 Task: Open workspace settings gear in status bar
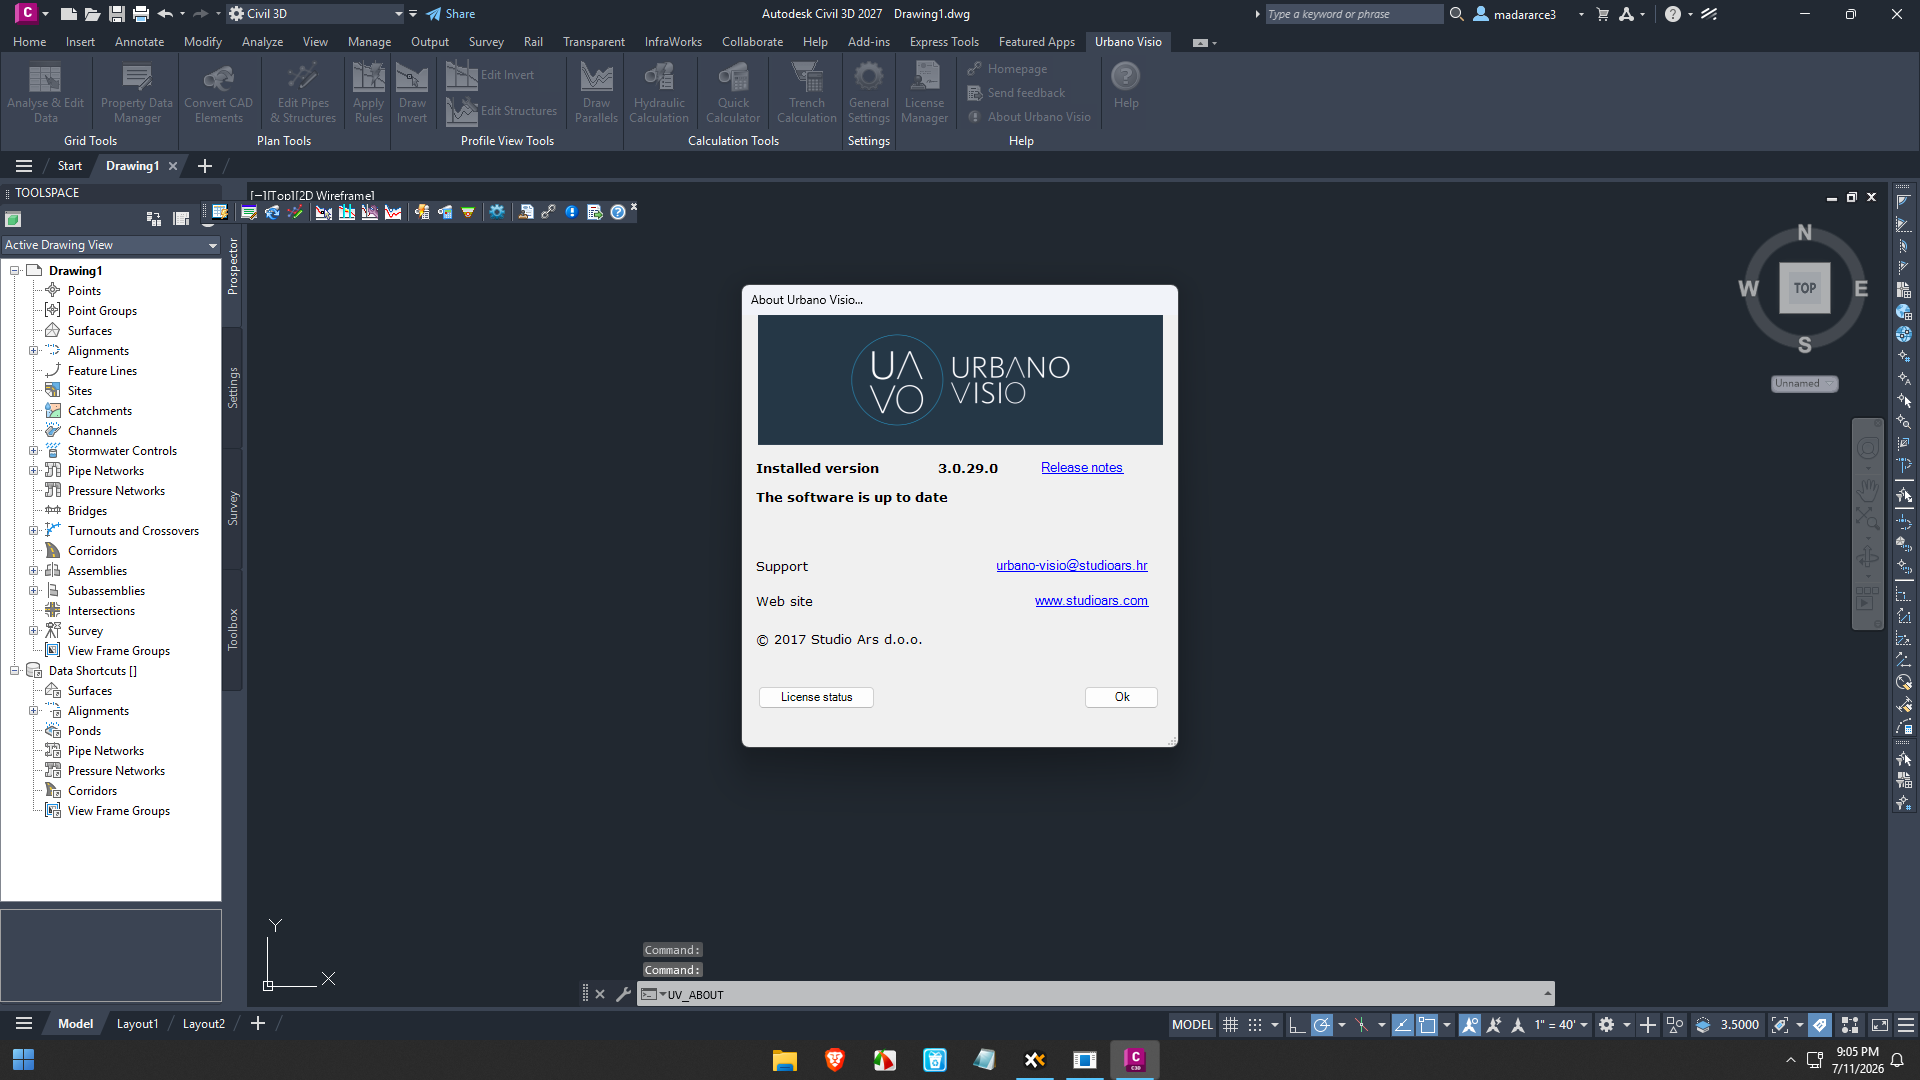(1606, 1024)
